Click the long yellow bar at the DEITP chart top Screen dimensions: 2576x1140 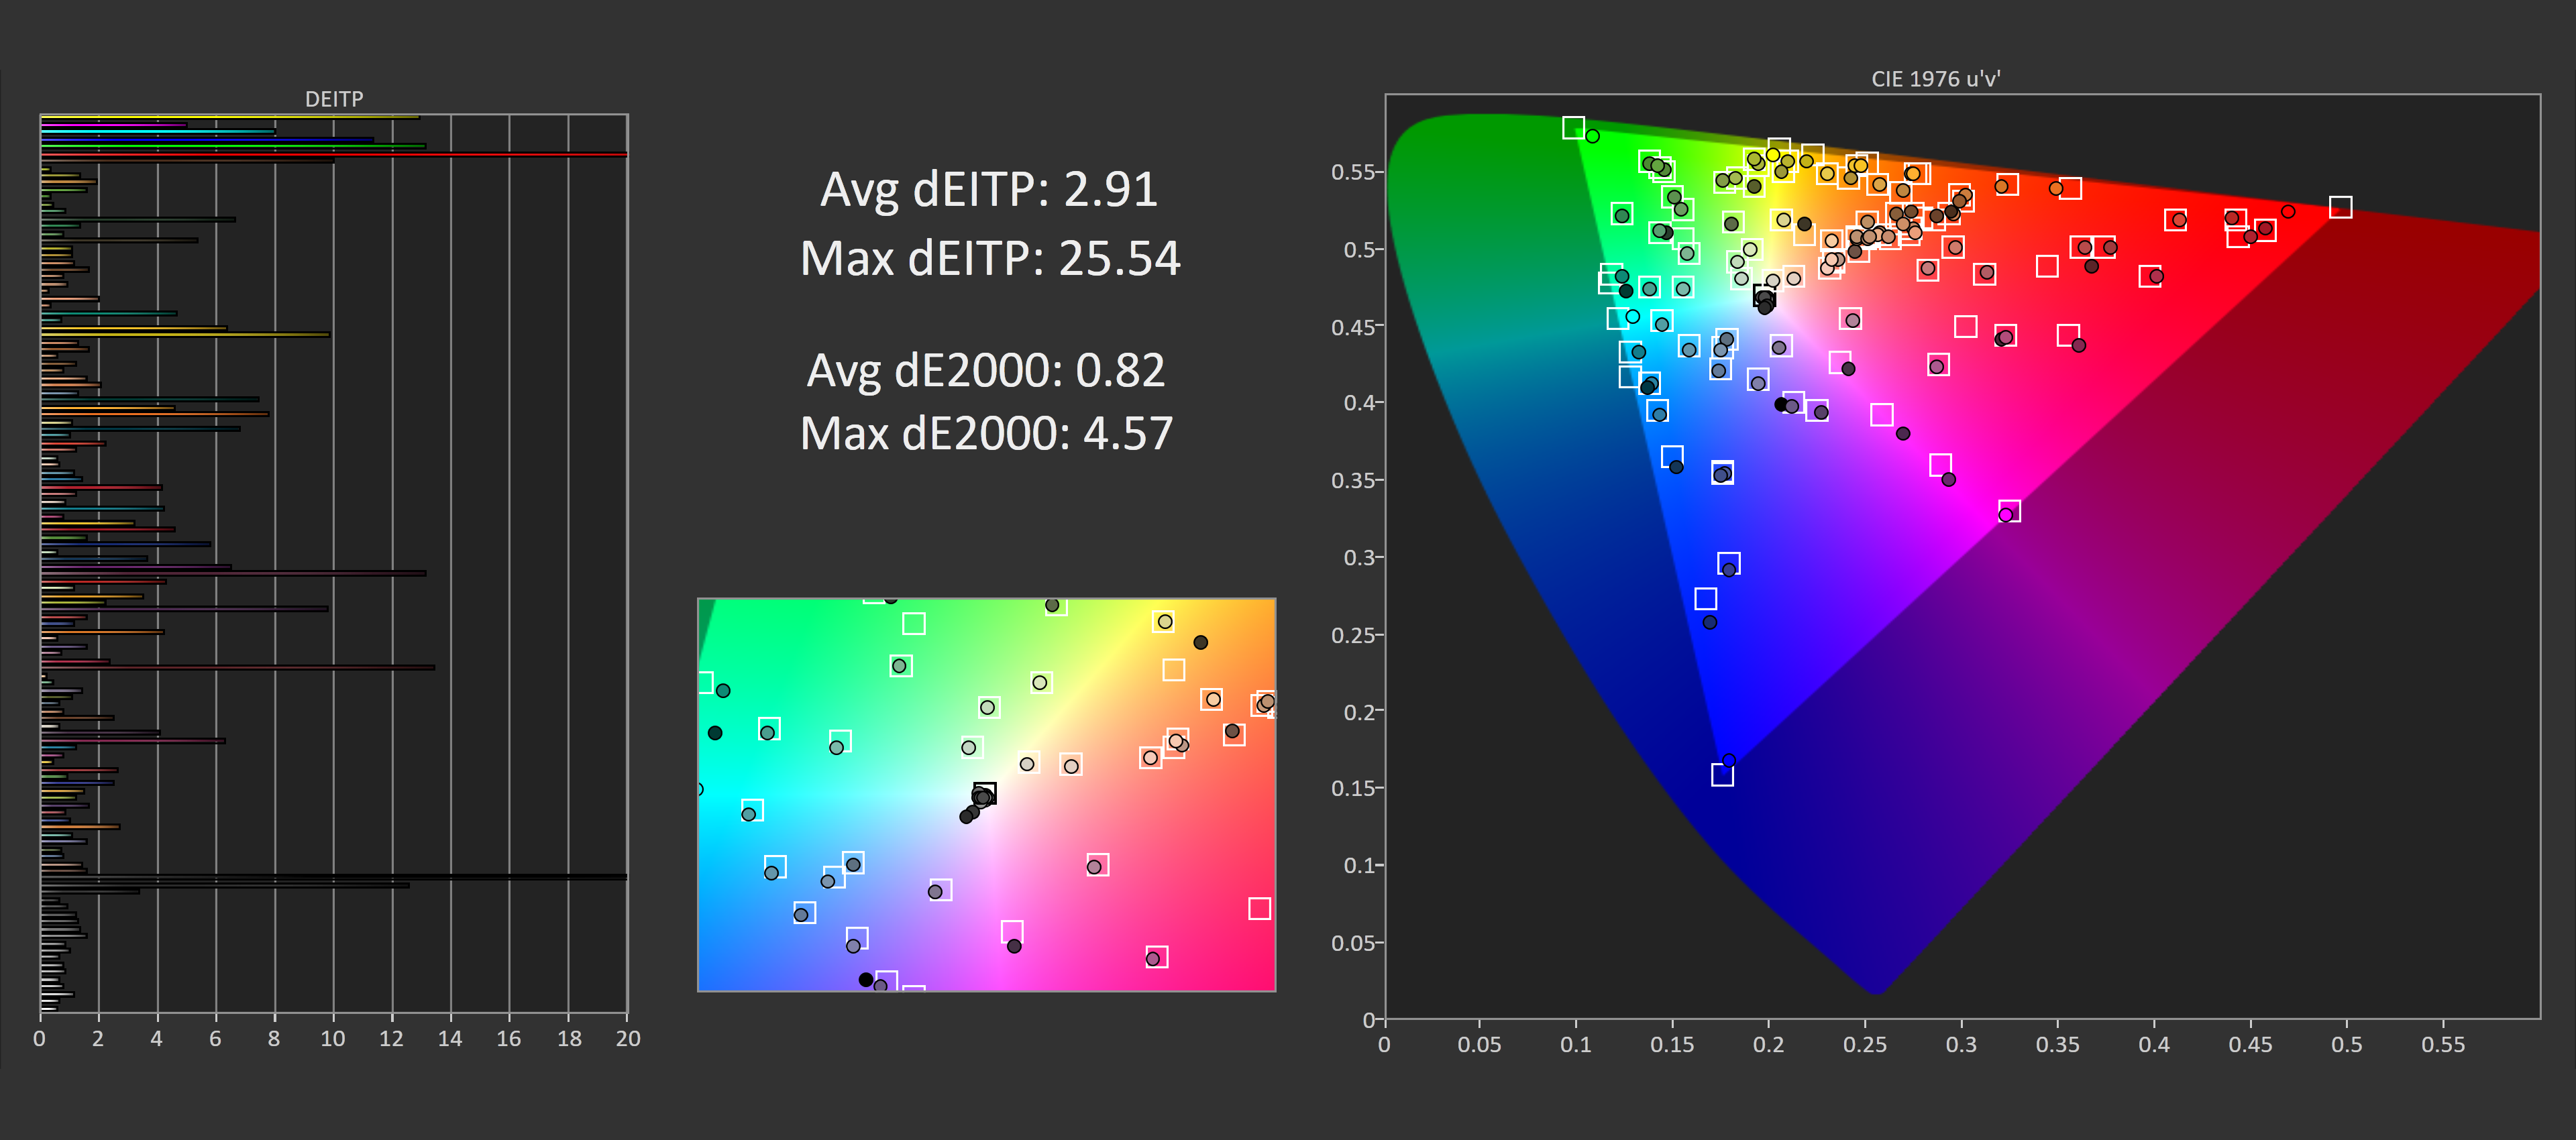click(x=230, y=118)
